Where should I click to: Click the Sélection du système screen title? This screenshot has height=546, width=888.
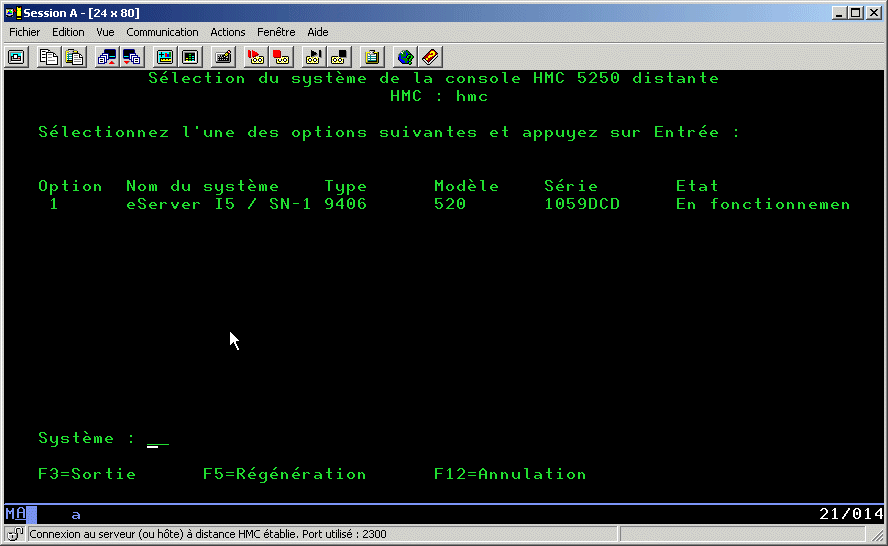(x=433, y=78)
